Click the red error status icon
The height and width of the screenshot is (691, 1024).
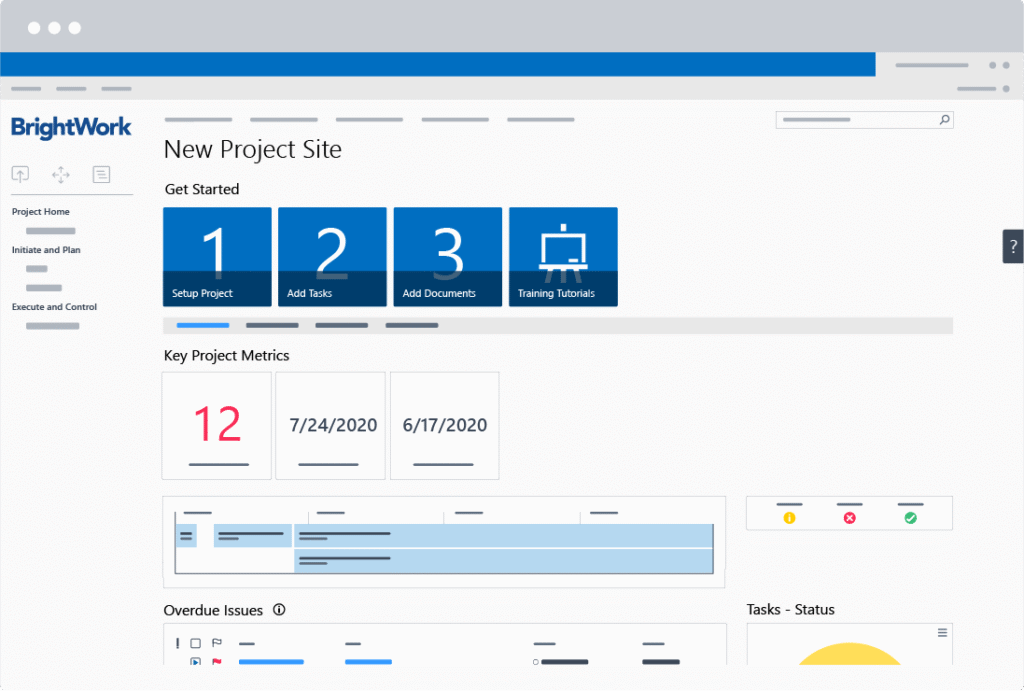pos(849,518)
